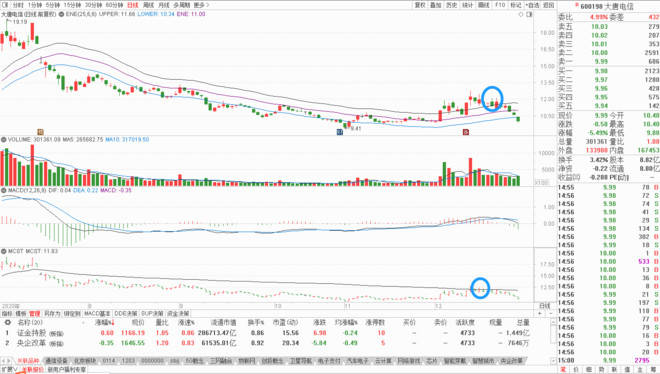
Task: Click the small diamond icon above the price axis
Action: coord(521,14)
